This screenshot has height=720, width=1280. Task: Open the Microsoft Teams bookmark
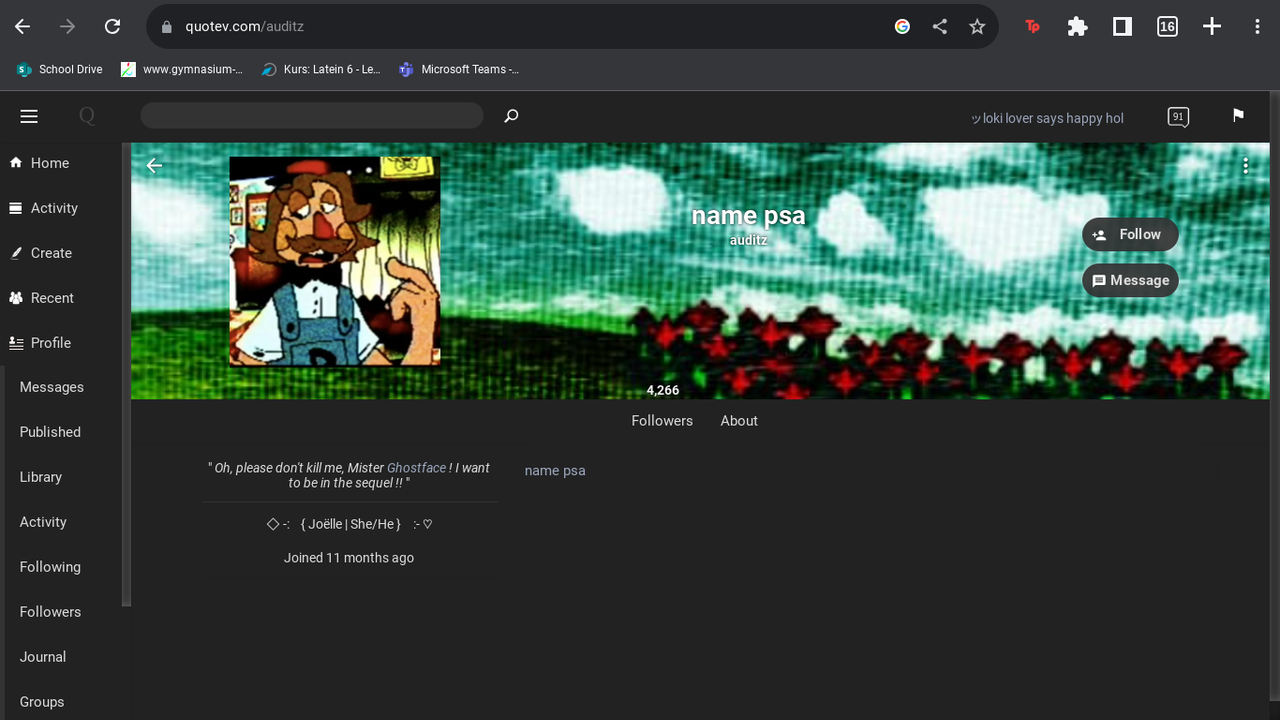click(x=459, y=69)
